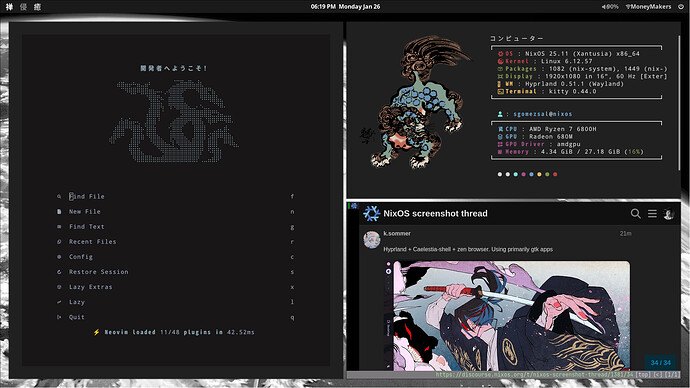Click the exit icon beside Quit
Viewport: 690px width, 388px height.
point(59,317)
